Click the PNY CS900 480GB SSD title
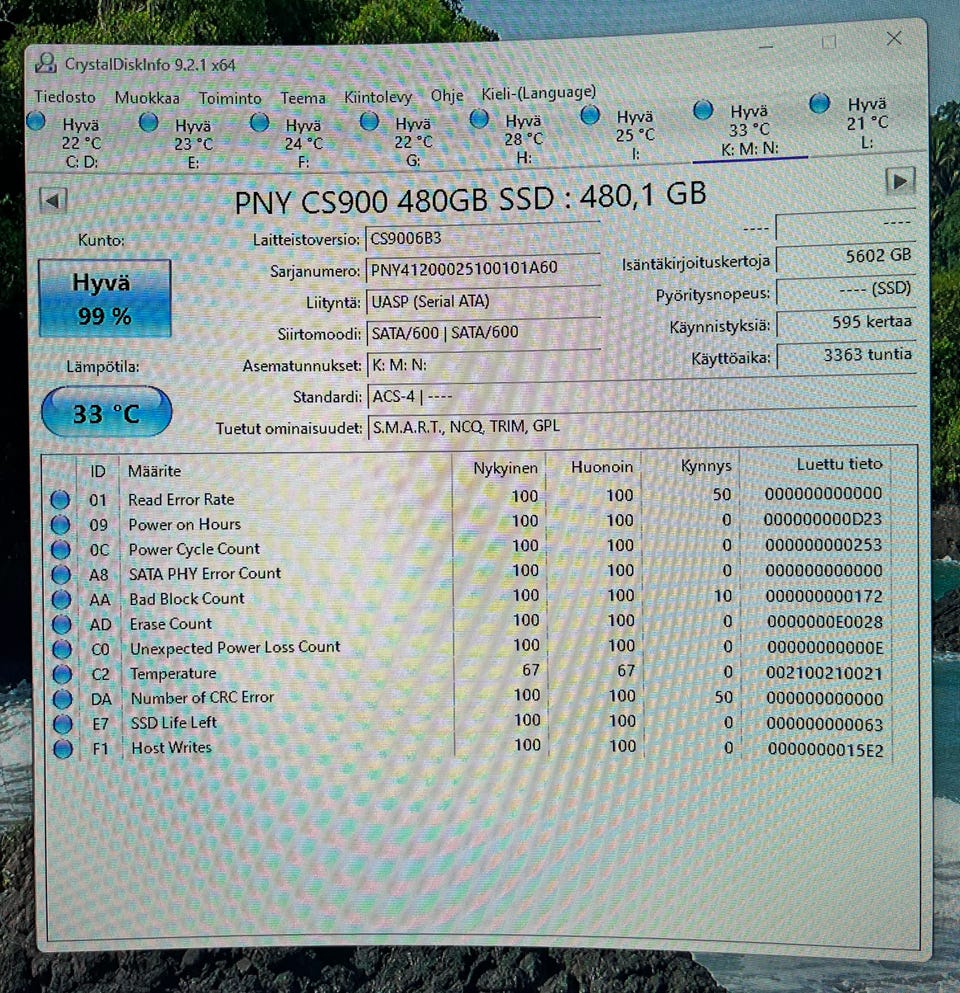 470,198
